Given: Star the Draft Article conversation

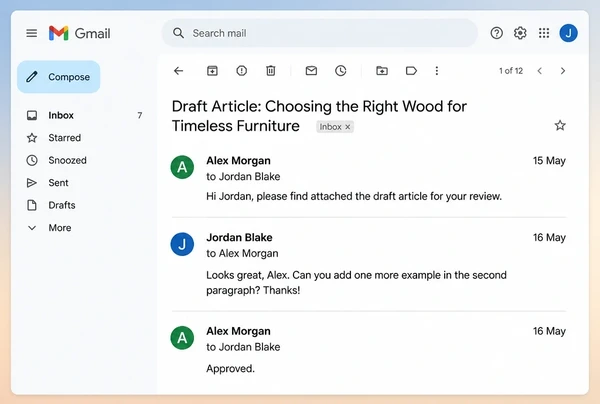Looking at the screenshot, I should [x=560, y=125].
